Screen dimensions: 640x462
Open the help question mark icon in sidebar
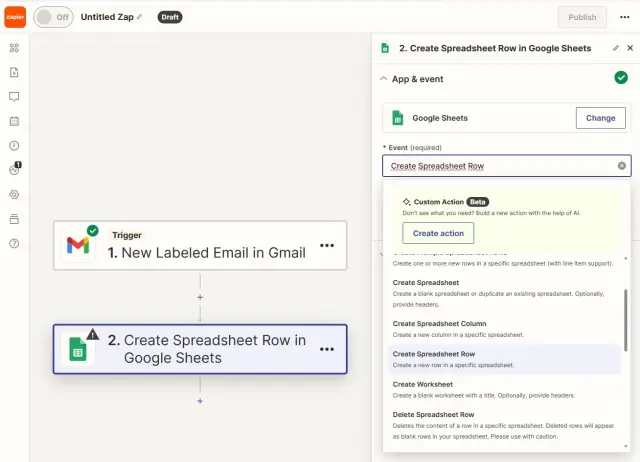[14, 243]
